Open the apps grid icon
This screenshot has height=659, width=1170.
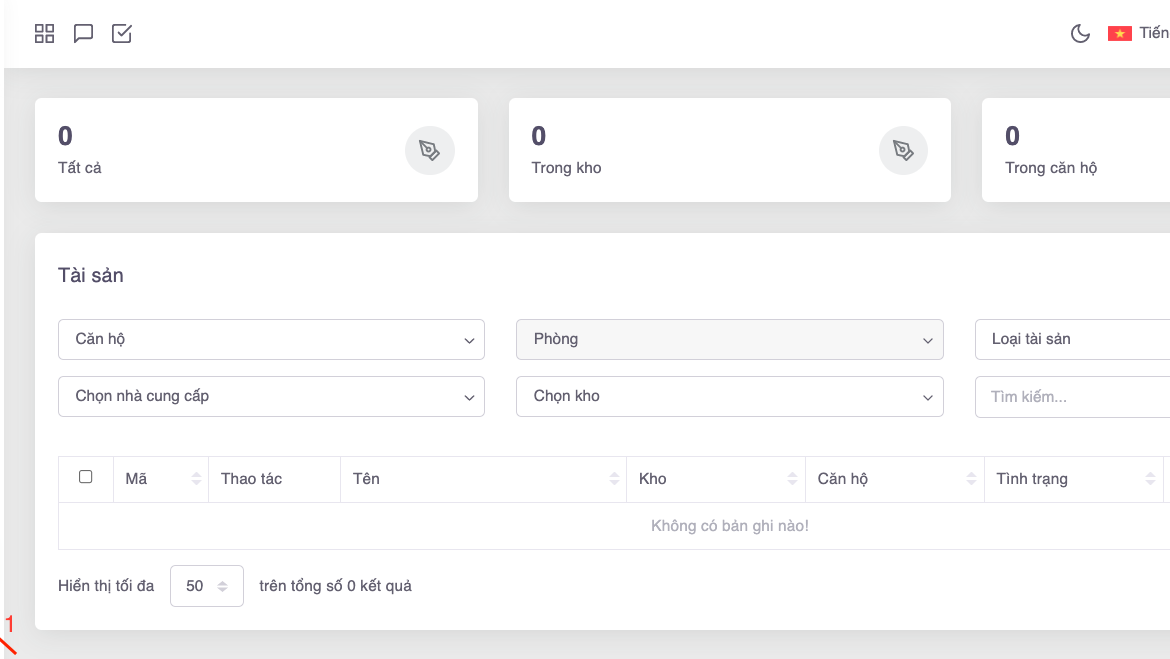(44, 34)
